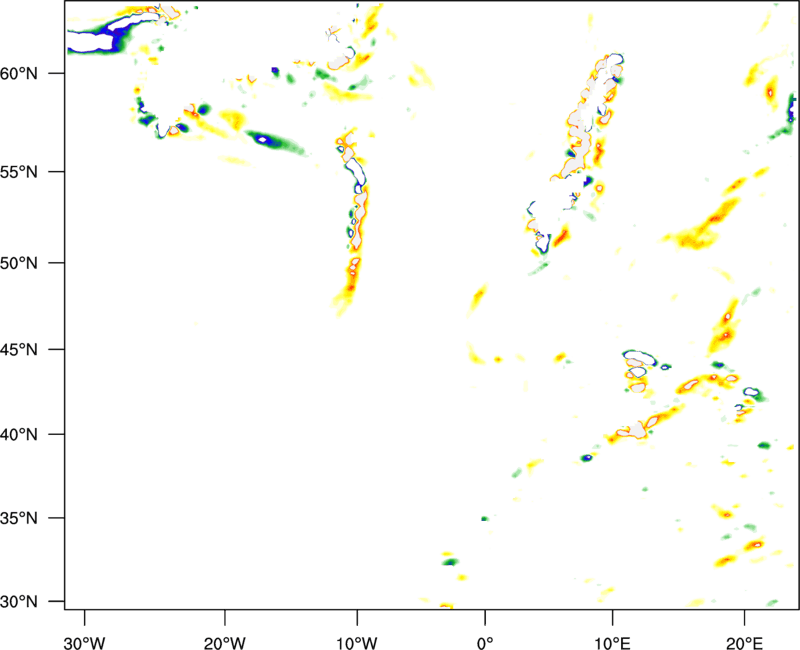Click the 45°N latitude label
This screenshot has height=650, width=800.
pyautogui.click(x=19, y=349)
